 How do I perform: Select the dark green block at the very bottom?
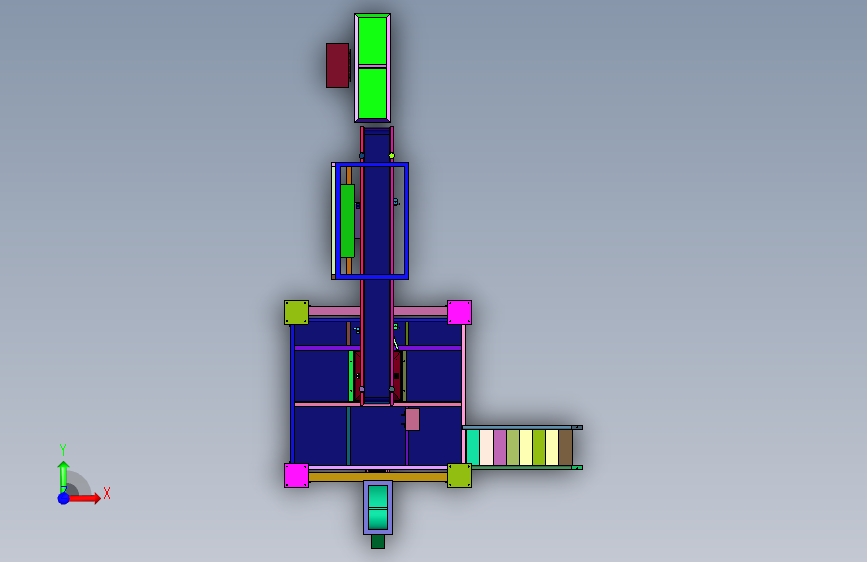[378, 542]
